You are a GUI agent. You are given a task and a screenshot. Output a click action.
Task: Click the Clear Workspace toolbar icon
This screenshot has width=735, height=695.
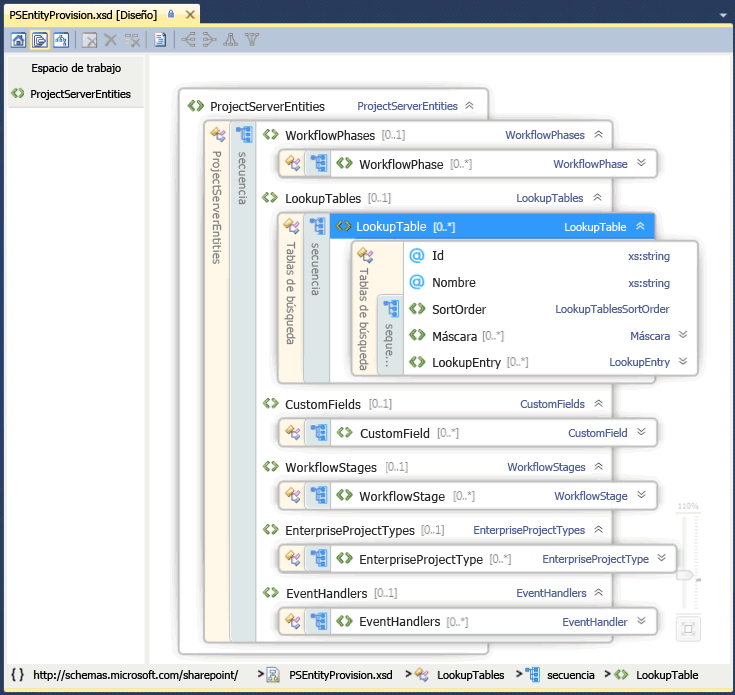[89, 40]
